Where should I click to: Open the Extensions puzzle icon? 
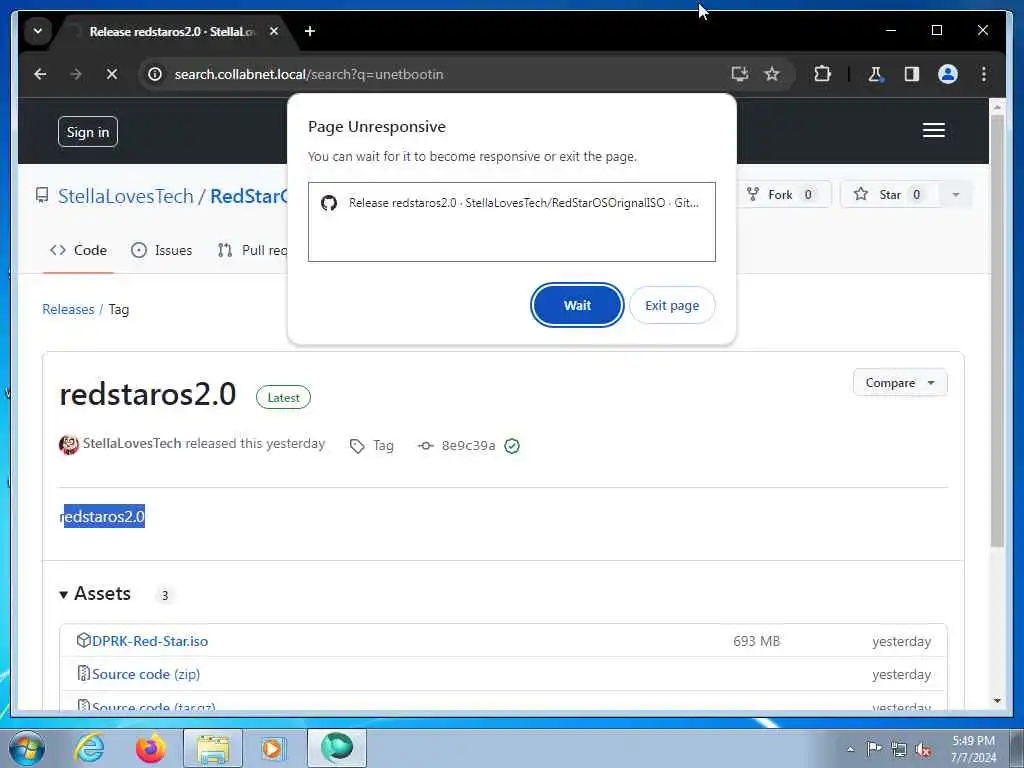(x=822, y=74)
